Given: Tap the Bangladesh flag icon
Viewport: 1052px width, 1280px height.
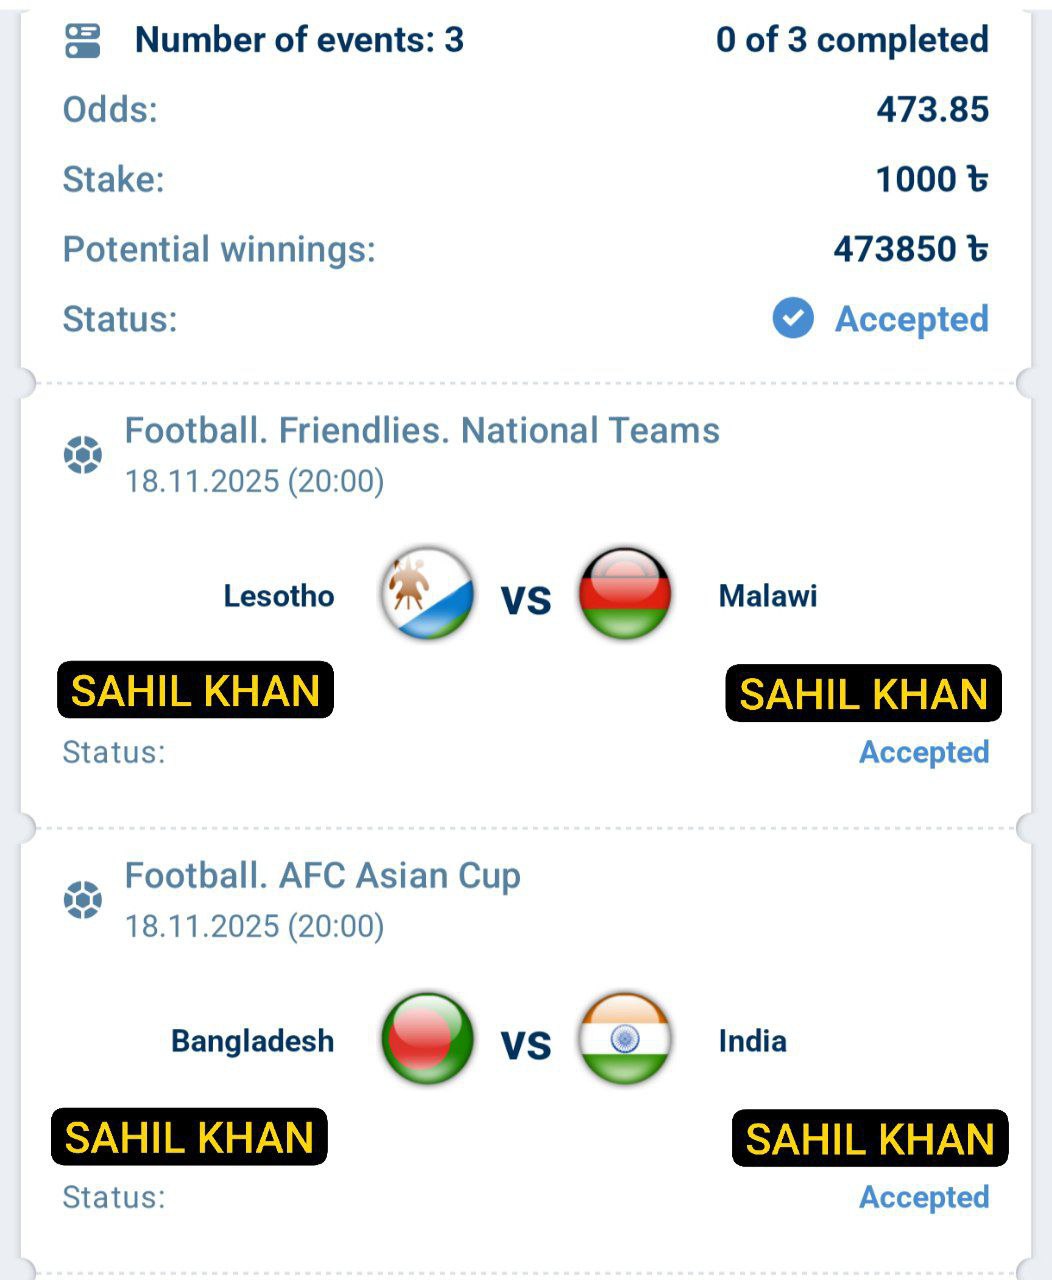Looking at the screenshot, I should 427,1039.
